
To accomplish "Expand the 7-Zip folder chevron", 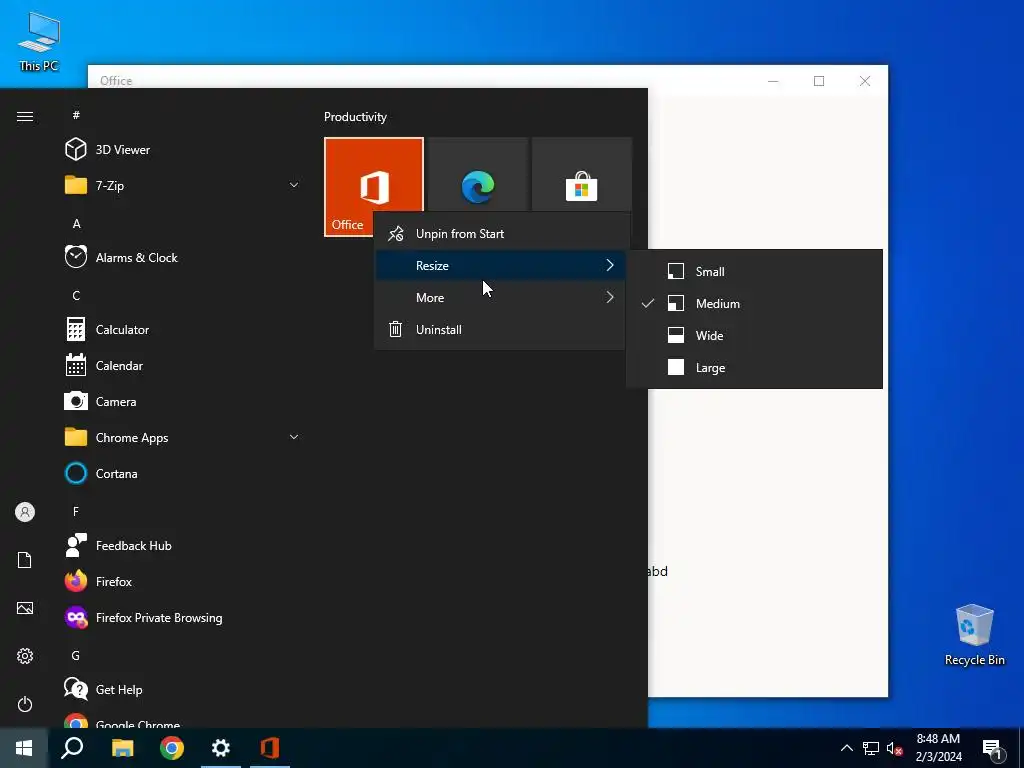I will click(x=294, y=185).
